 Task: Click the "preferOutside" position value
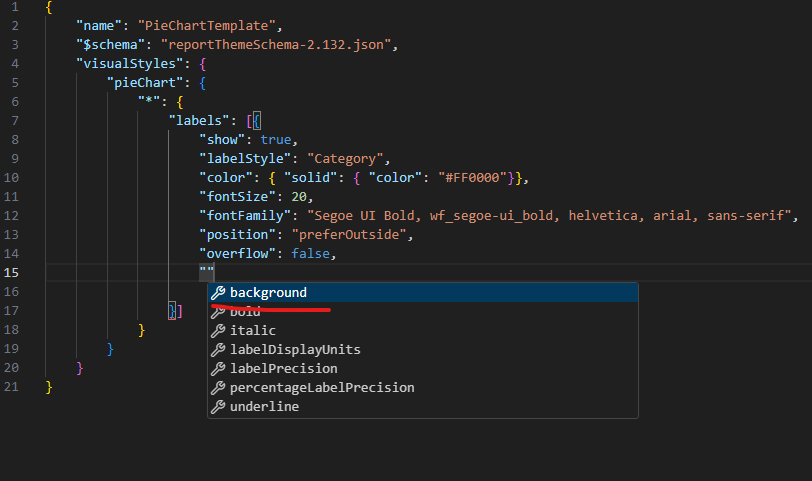[349, 235]
